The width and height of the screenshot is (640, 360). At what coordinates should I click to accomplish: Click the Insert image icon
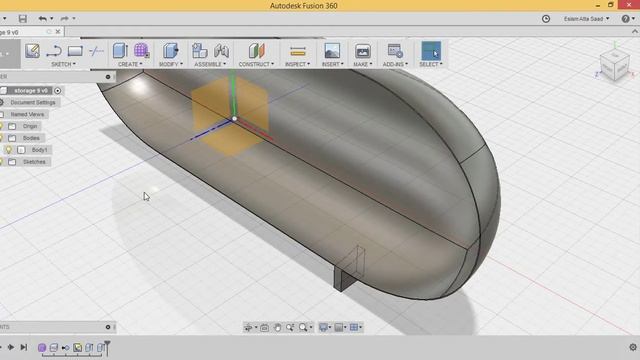coord(332,51)
